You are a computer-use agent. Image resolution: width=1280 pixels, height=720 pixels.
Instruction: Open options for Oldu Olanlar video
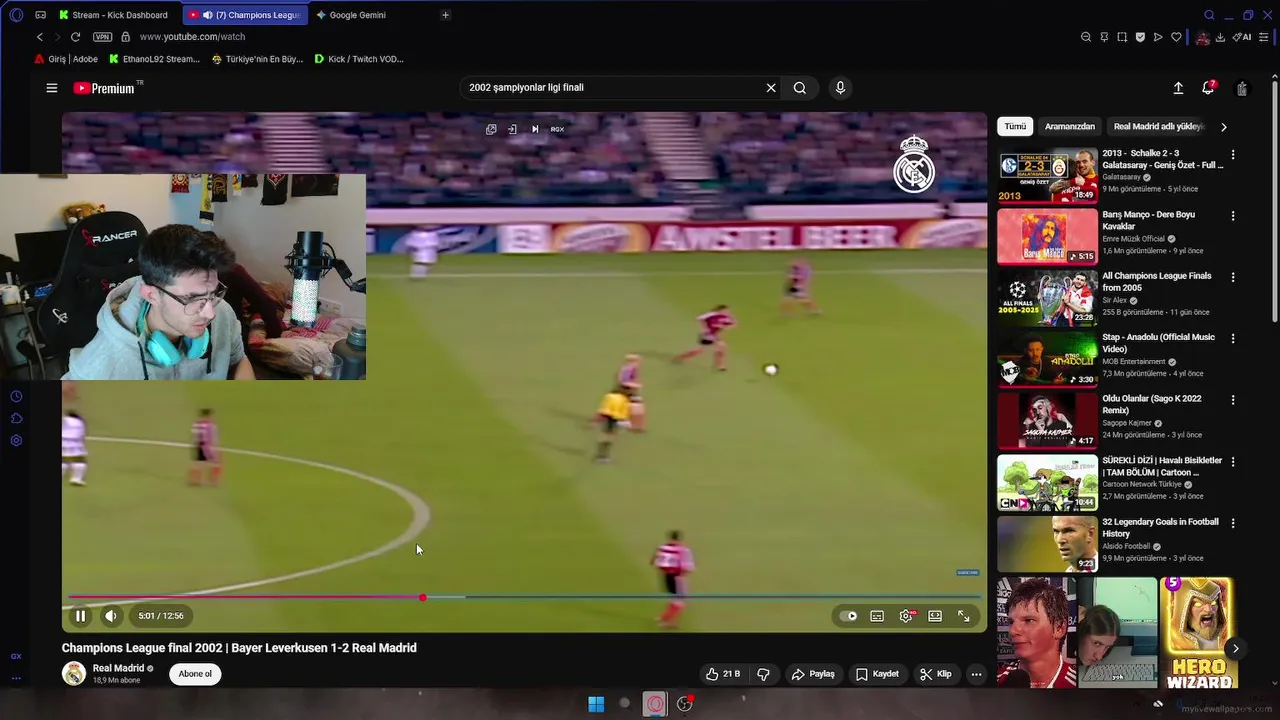coord(1233,400)
